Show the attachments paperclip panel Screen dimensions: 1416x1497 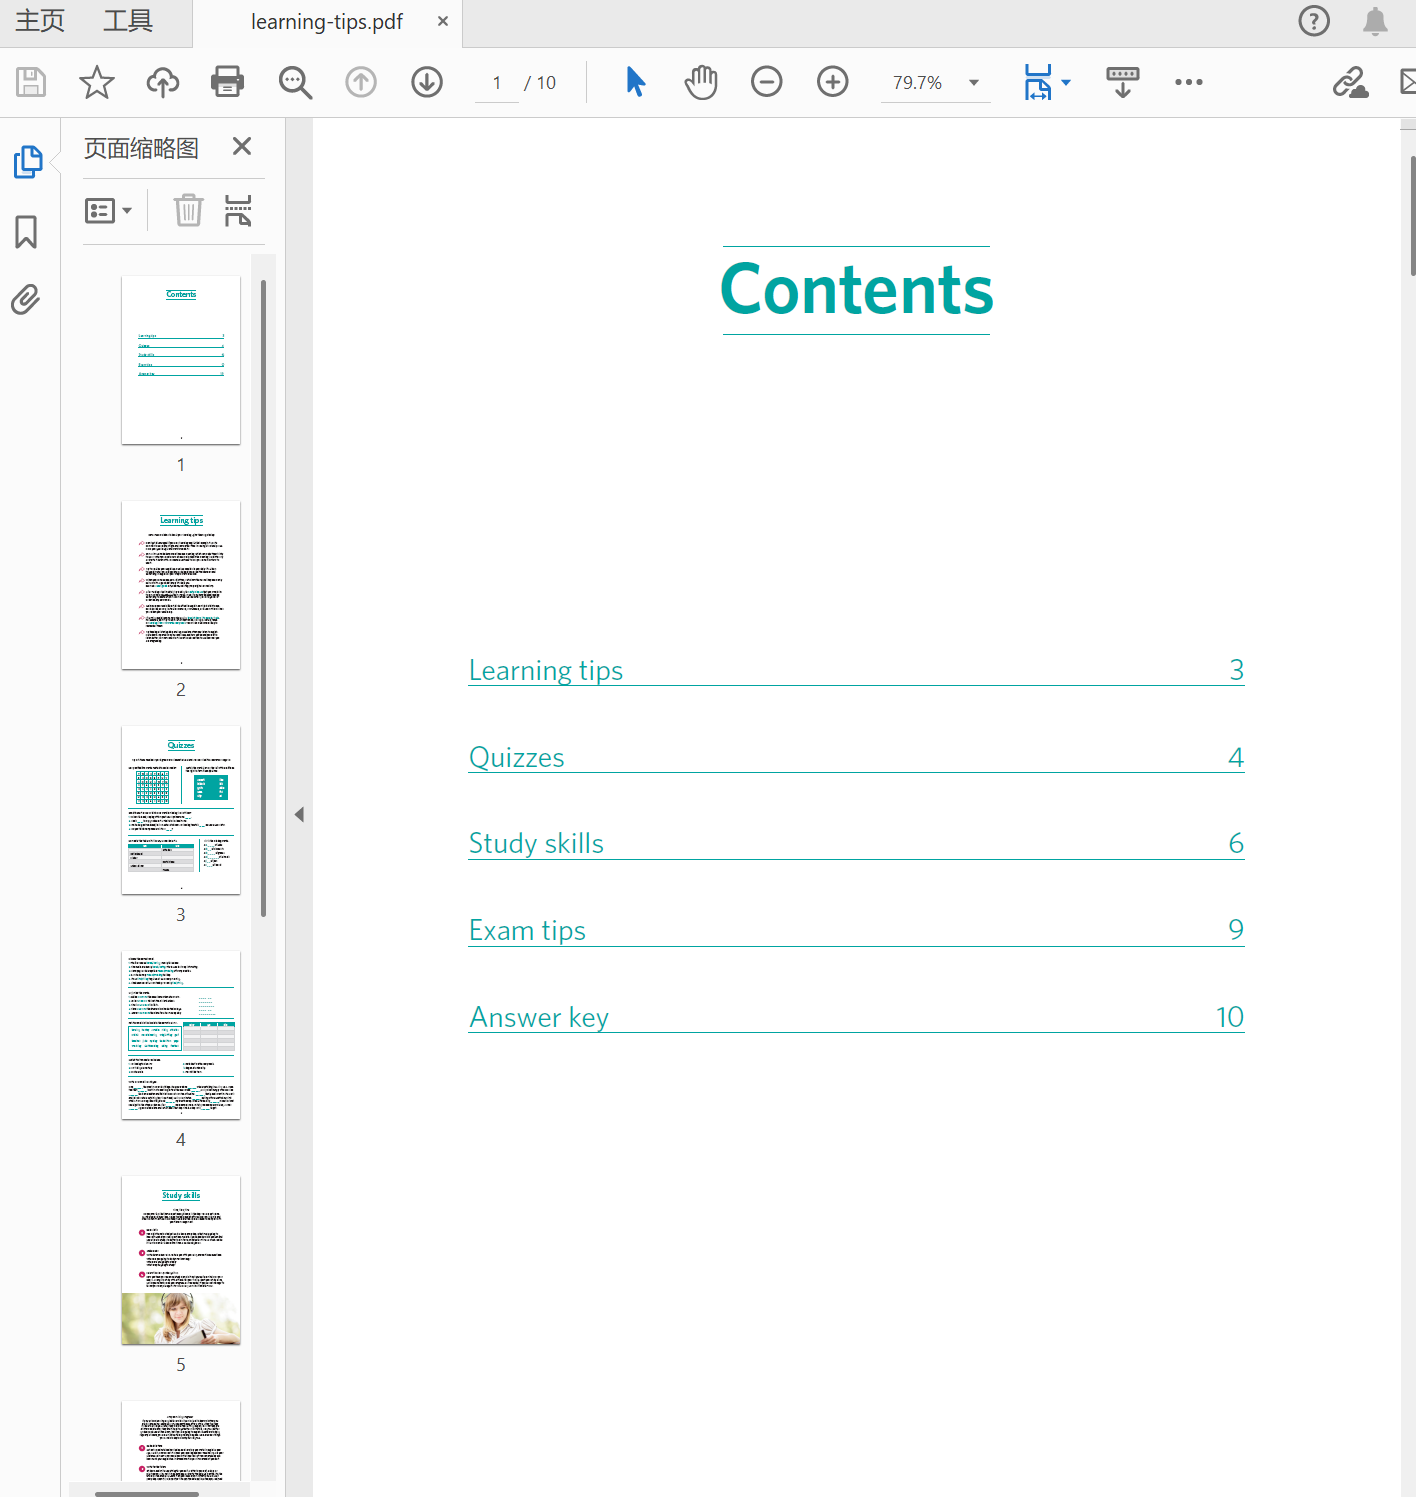click(27, 299)
